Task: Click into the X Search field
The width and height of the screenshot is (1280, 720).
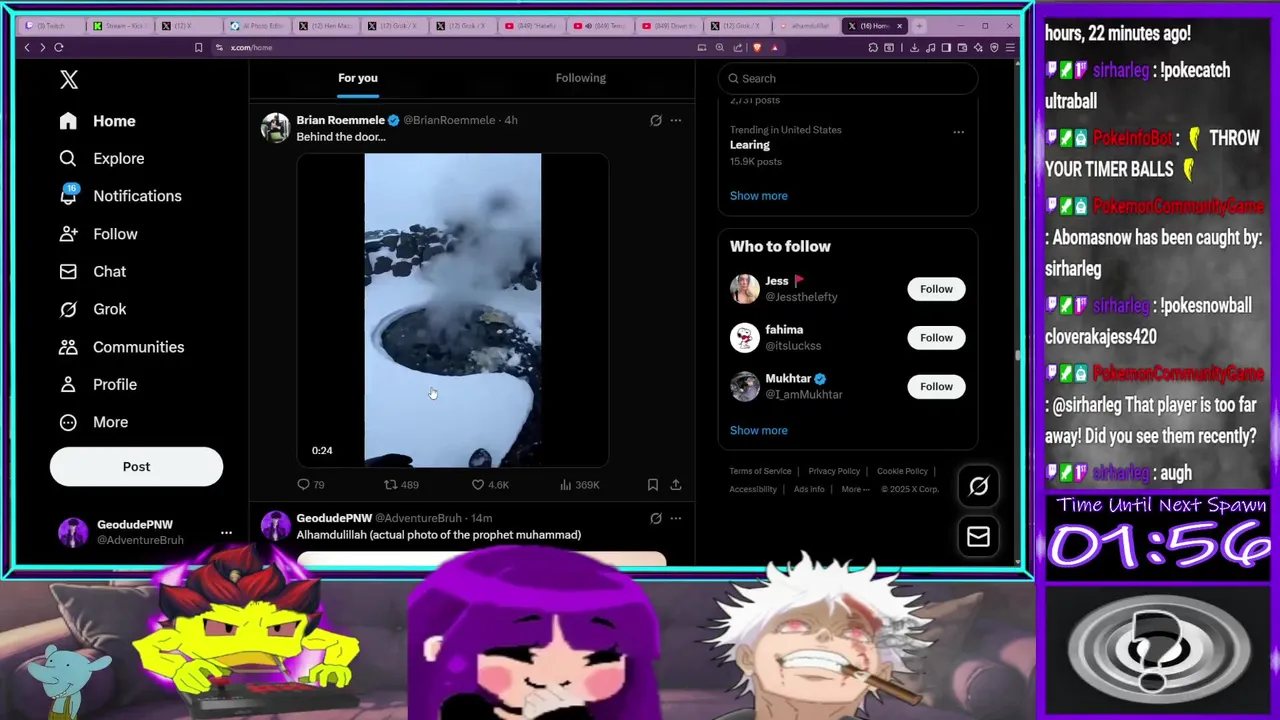Action: point(848,78)
